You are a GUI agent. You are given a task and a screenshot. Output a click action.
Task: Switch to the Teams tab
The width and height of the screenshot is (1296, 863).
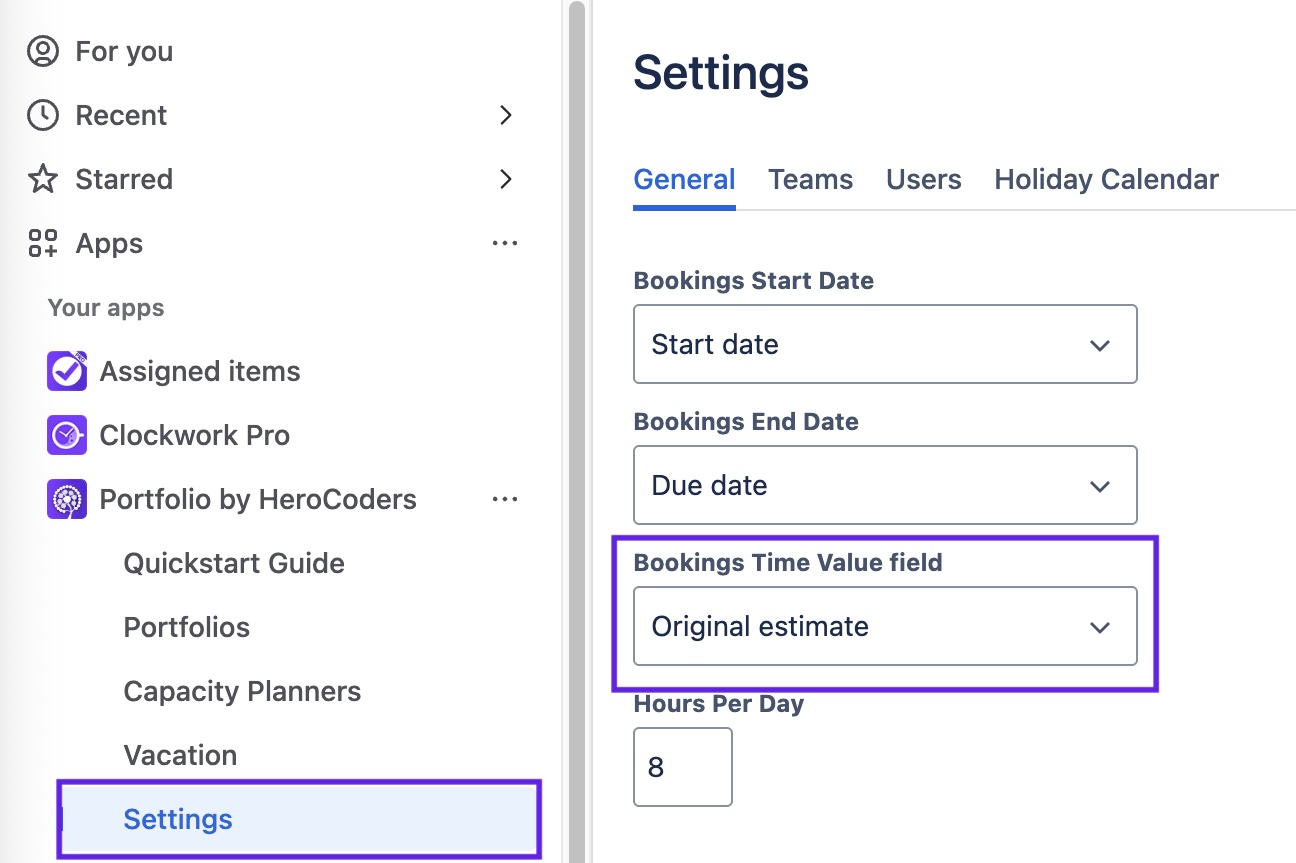(810, 180)
